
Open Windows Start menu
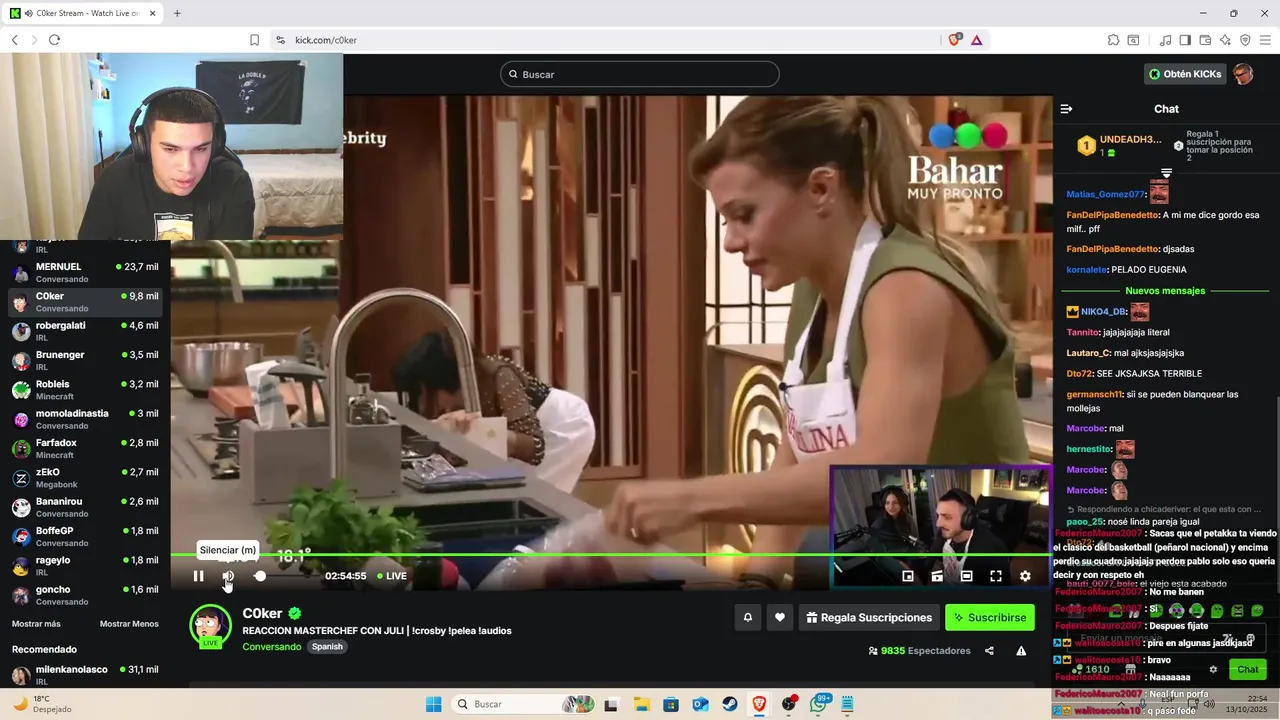[x=433, y=704]
